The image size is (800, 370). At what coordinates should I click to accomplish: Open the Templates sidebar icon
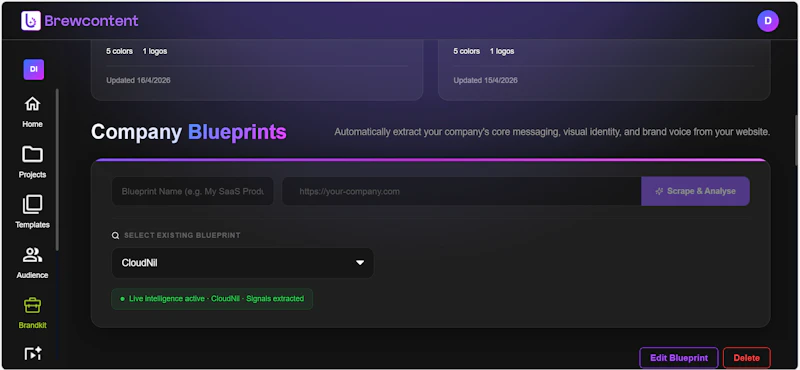coord(32,205)
